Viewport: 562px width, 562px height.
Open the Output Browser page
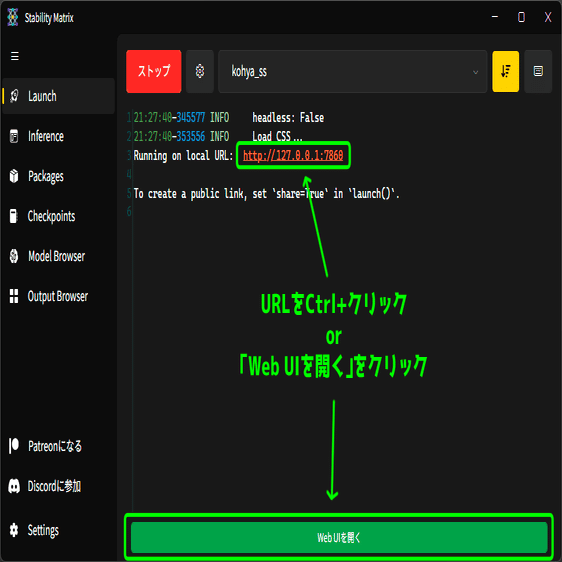[x=58, y=296]
